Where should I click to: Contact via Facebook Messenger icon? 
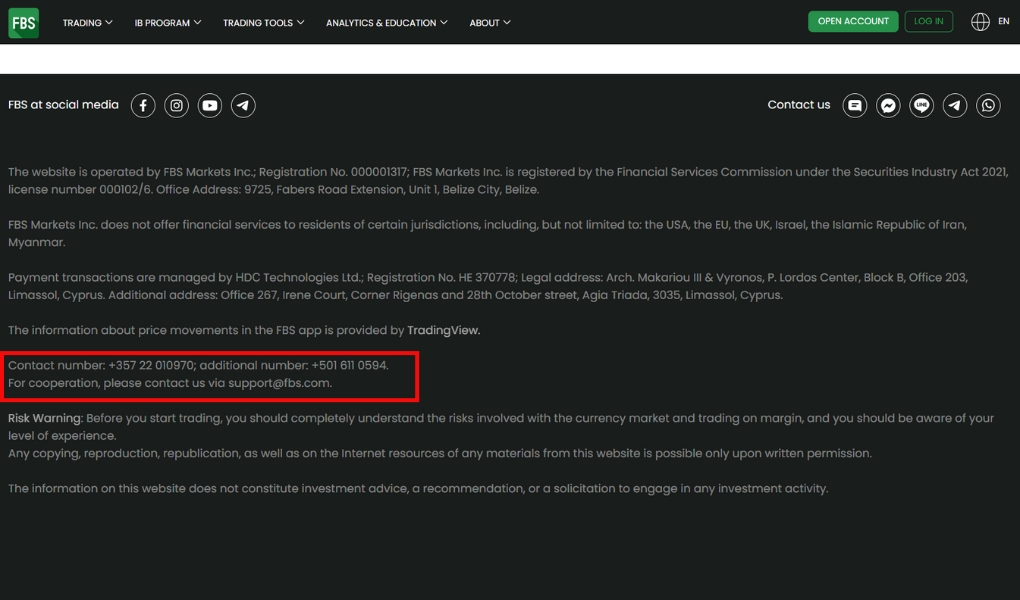[888, 105]
